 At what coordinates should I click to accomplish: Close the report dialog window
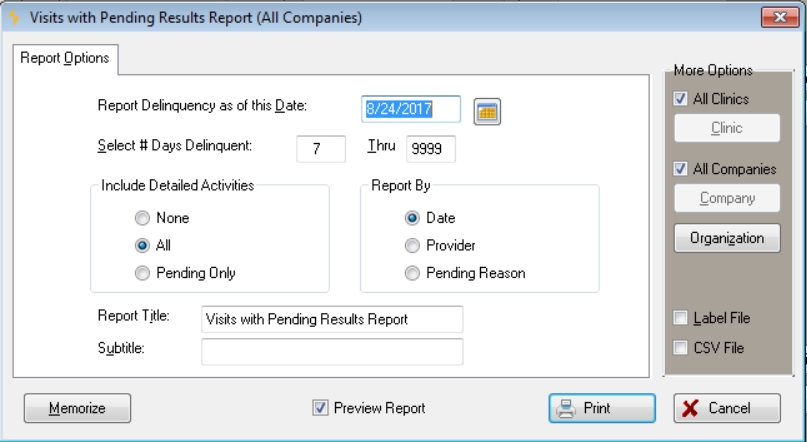tap(780, 17)
